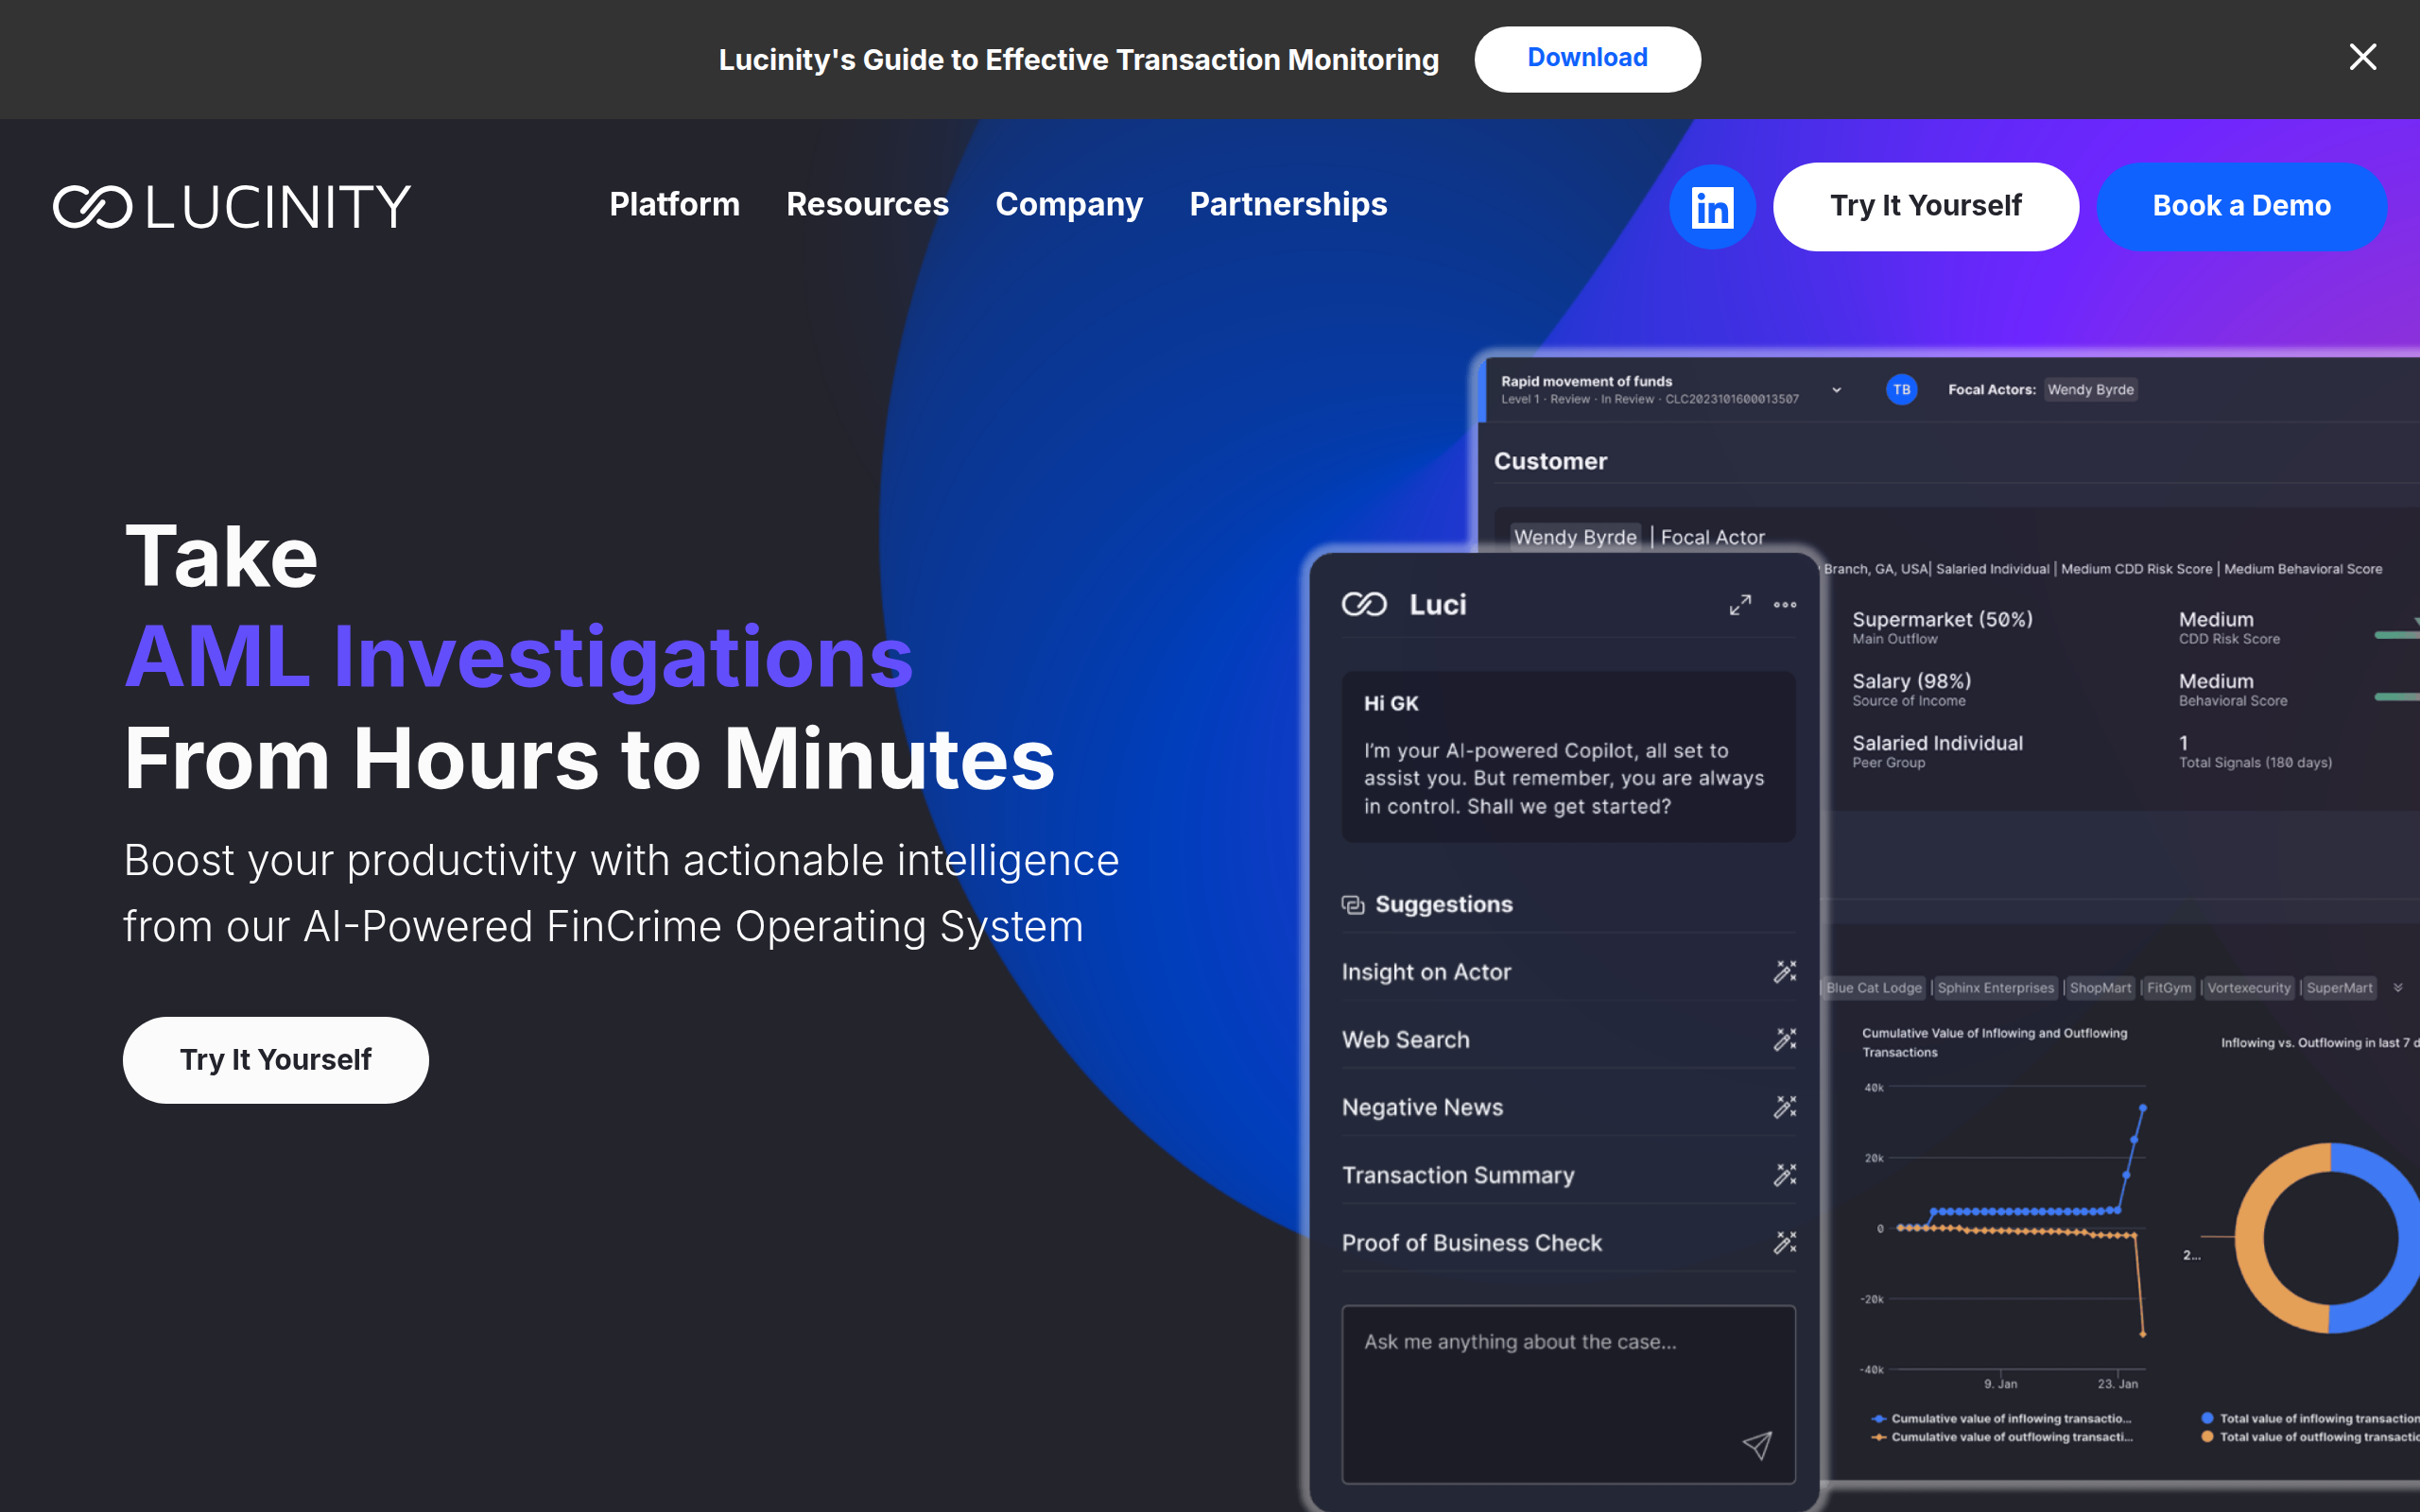The width and height of the screenshot is (2420, 1512).
Task: Open Lucinity's LinkedIn page icon
Action: tap(1711, 207)
